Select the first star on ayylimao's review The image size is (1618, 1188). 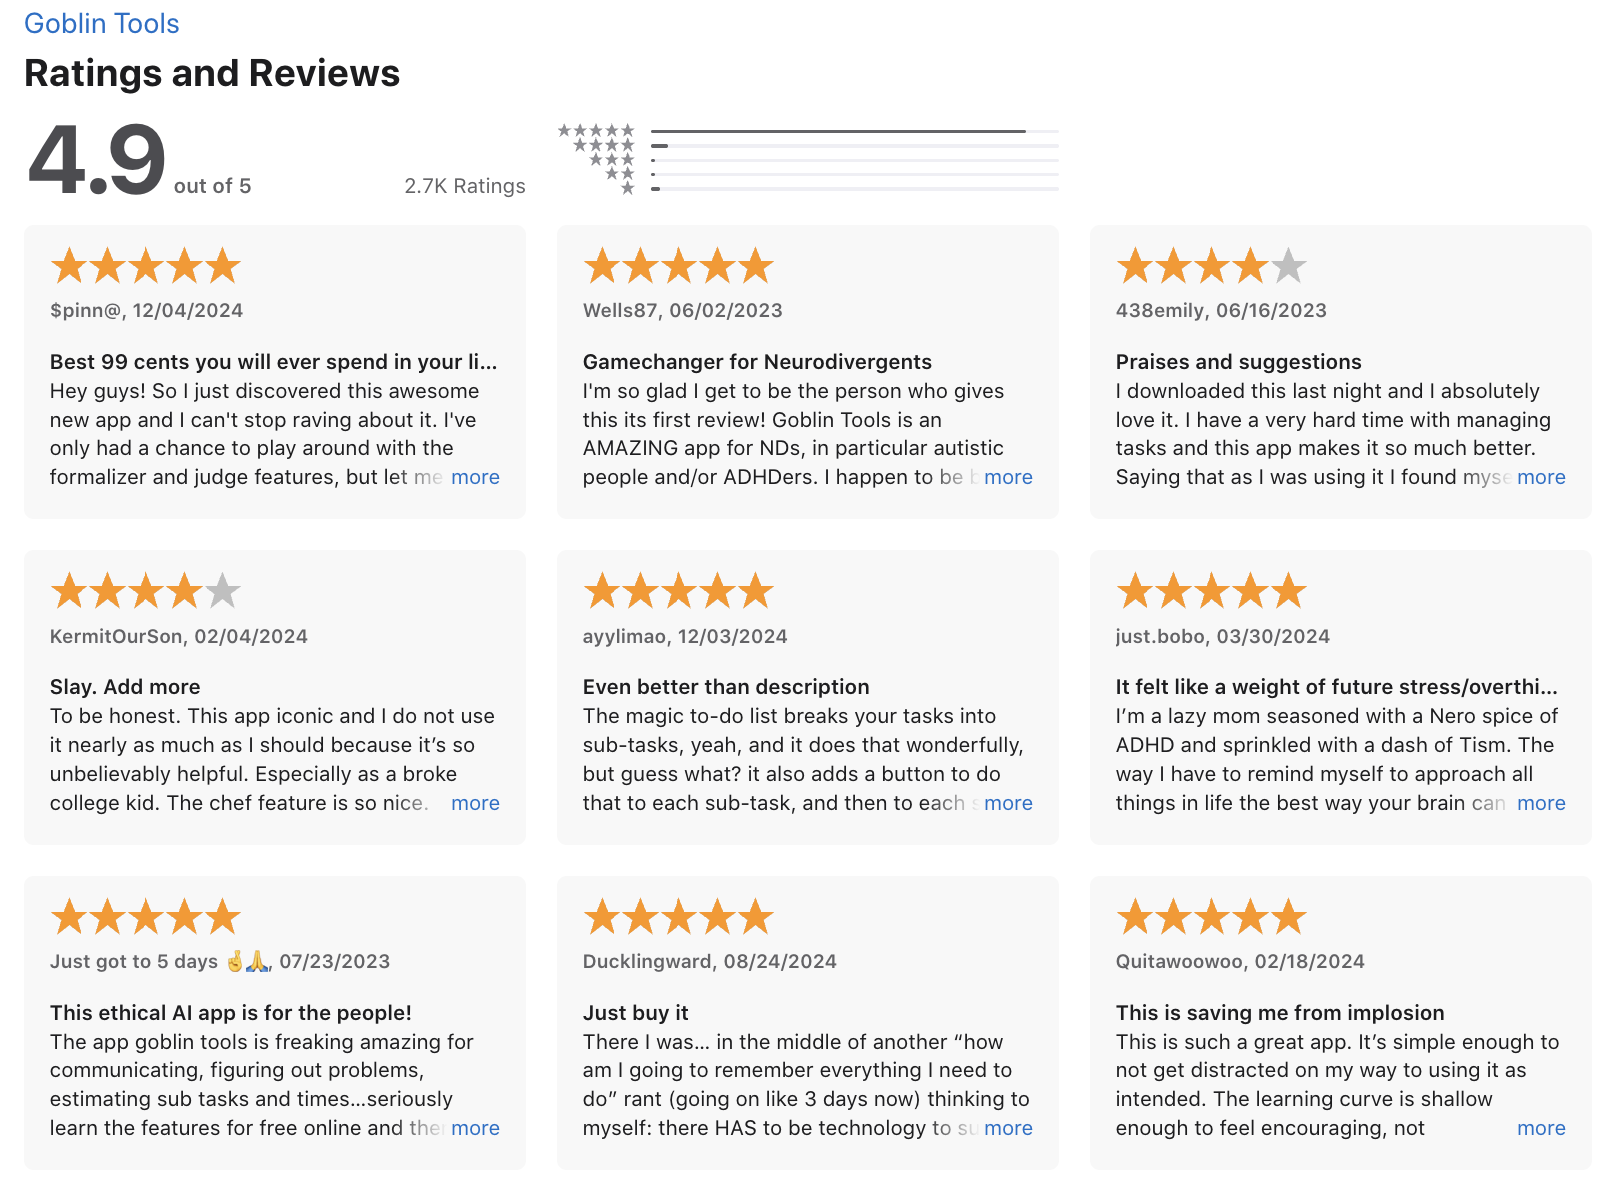coord(601,590)
